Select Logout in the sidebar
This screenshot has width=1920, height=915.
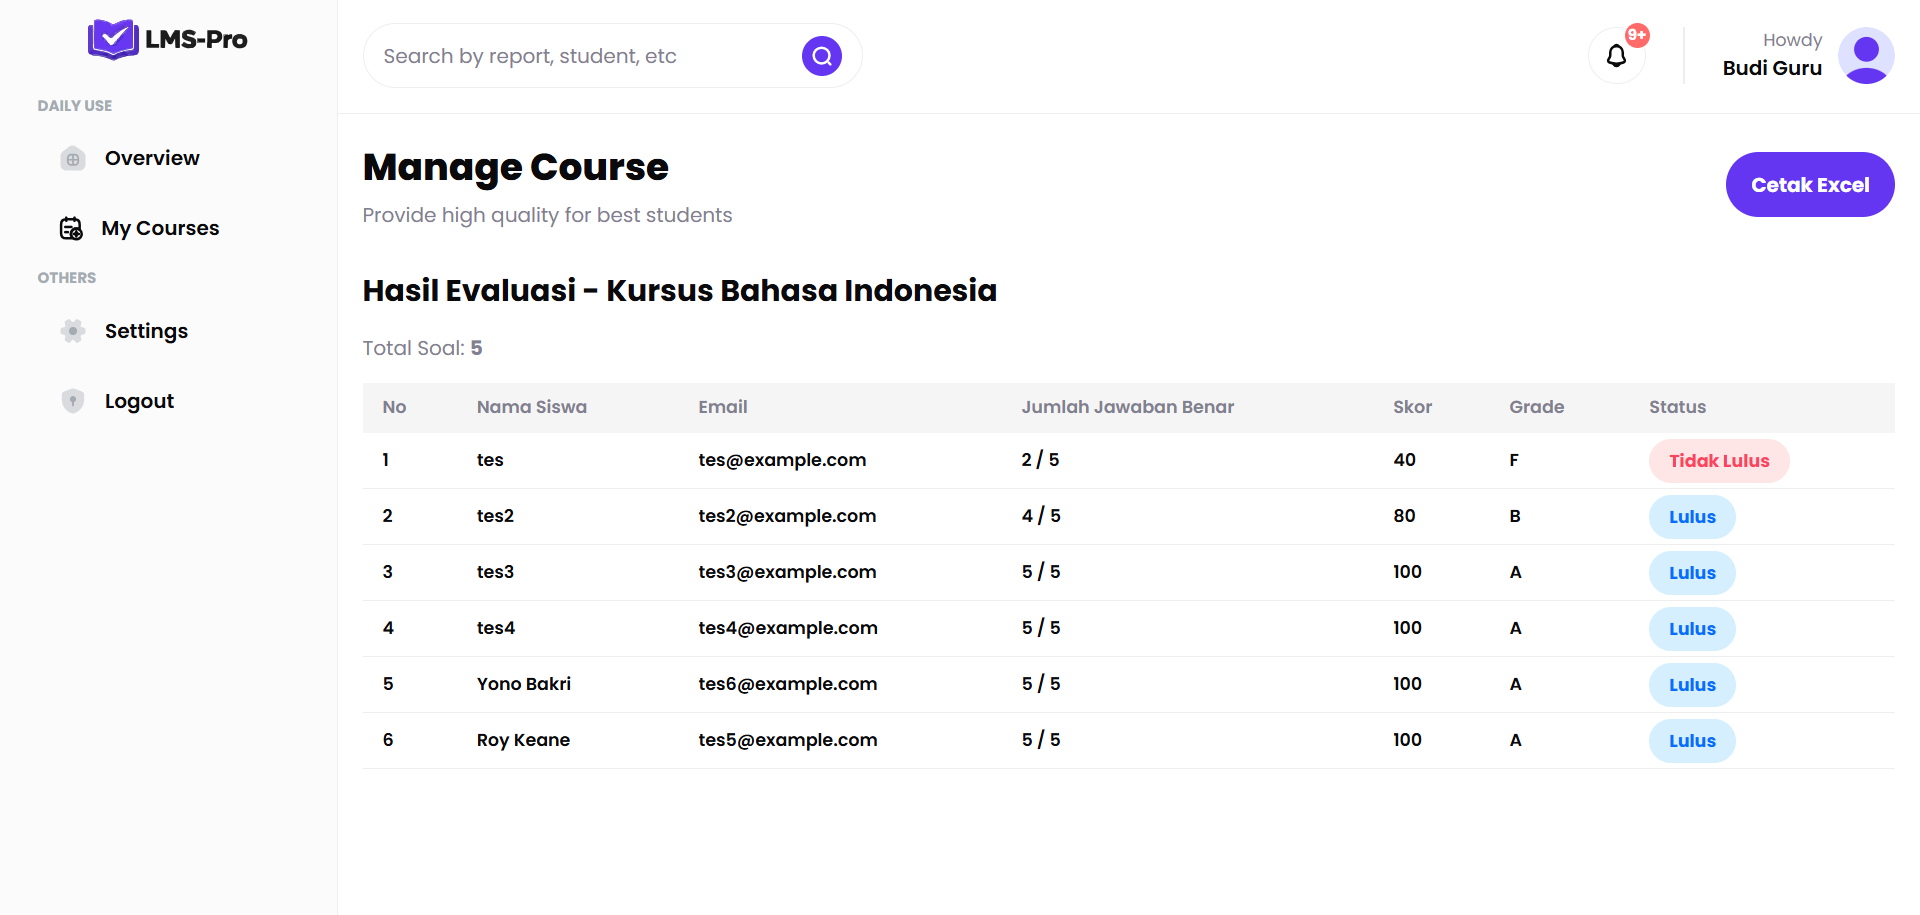139,401
